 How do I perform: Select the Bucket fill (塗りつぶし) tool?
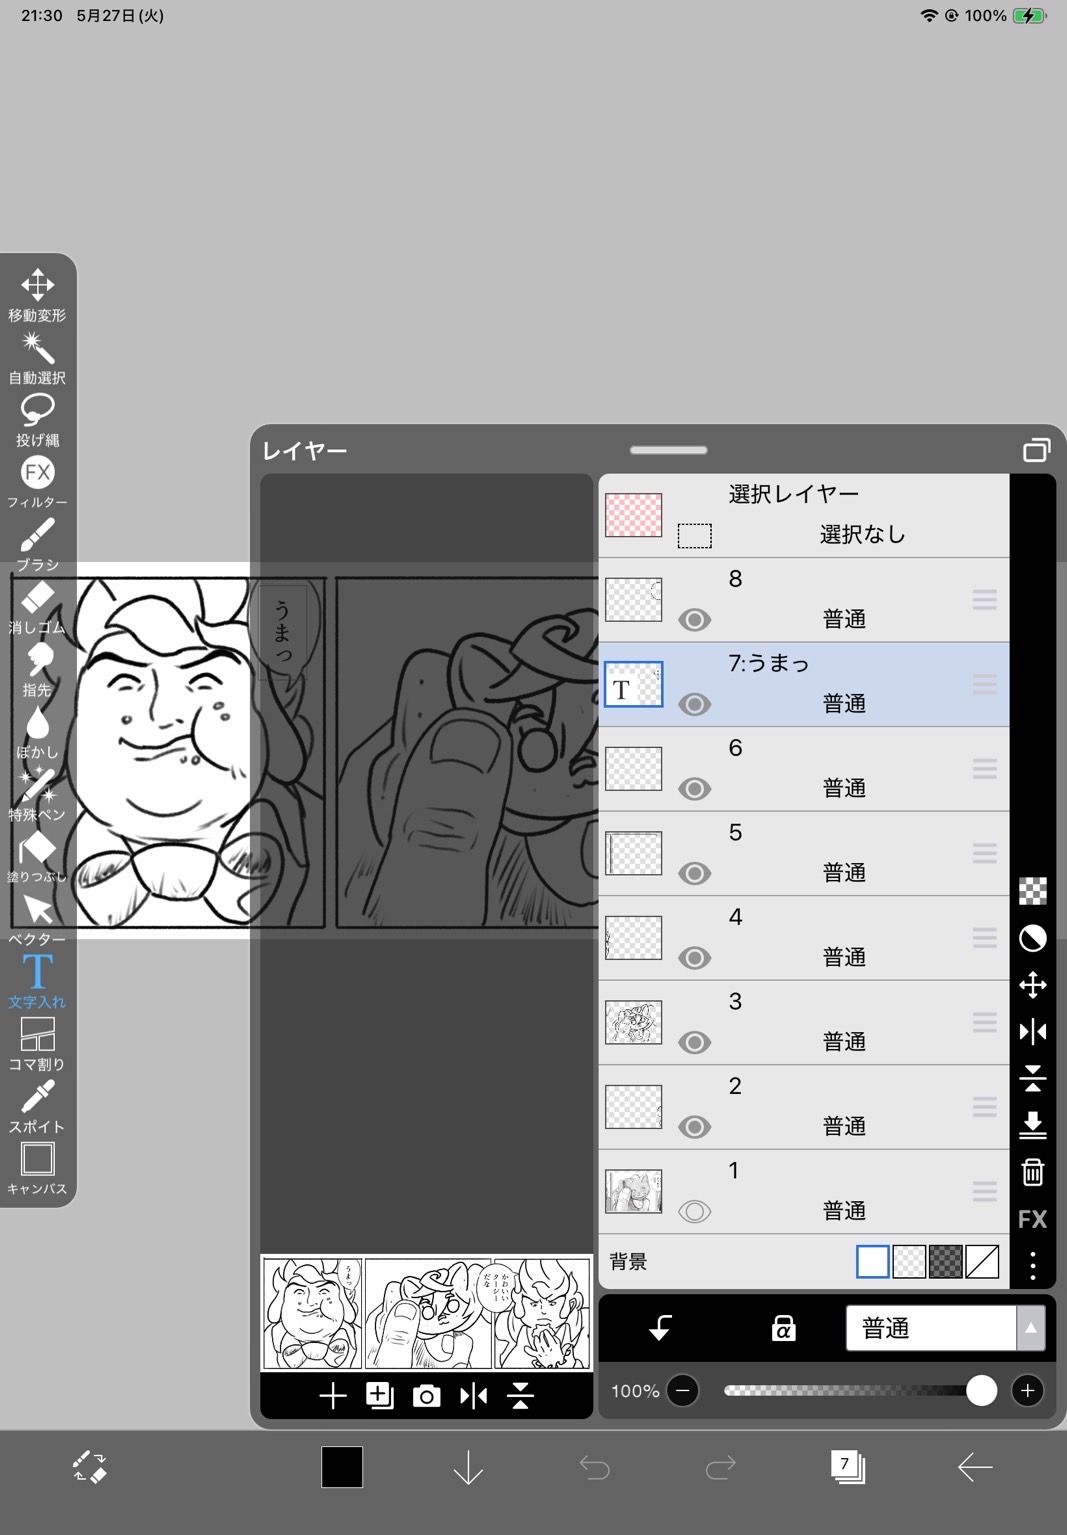click(x=37, y=856)
